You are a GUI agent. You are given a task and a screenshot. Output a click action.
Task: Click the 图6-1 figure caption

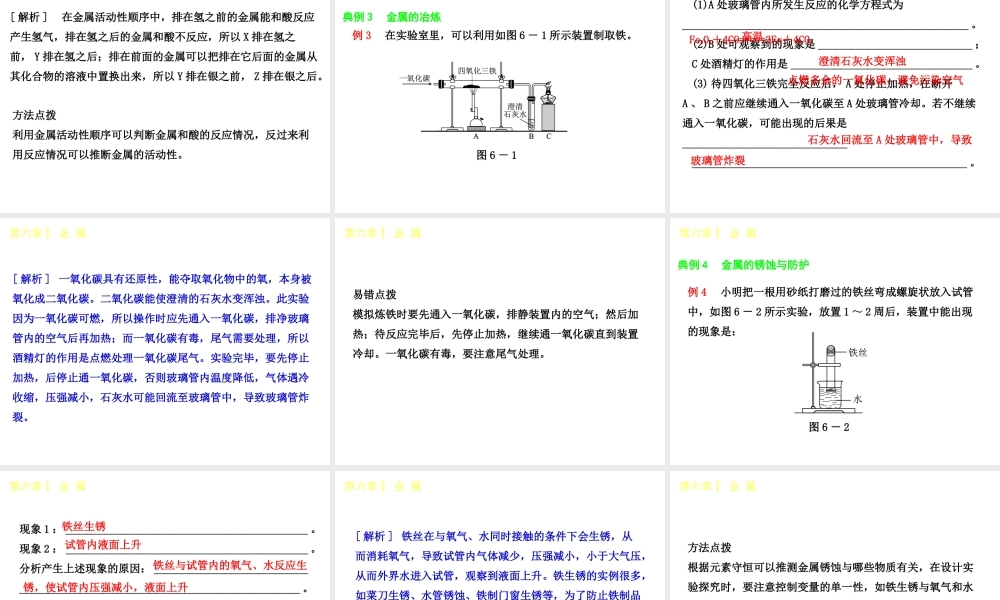coord(496,155)
